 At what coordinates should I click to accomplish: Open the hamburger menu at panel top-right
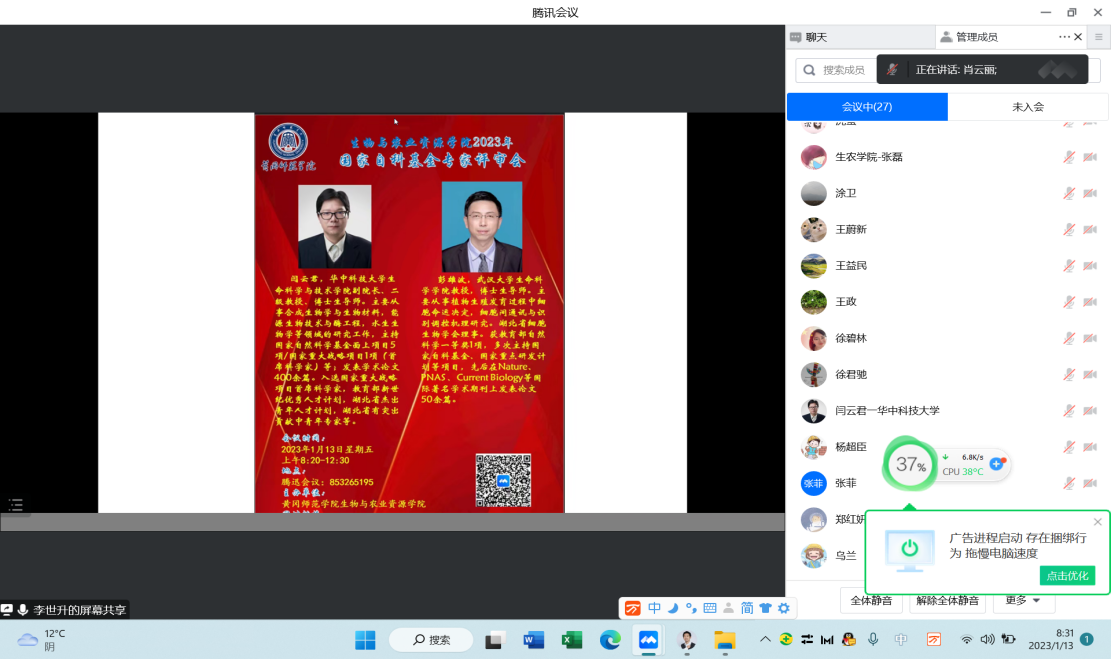(1098, 37)
